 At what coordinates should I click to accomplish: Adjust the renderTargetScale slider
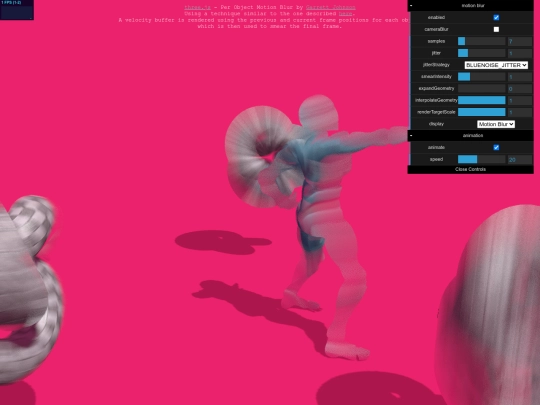[x=481, y=112]
